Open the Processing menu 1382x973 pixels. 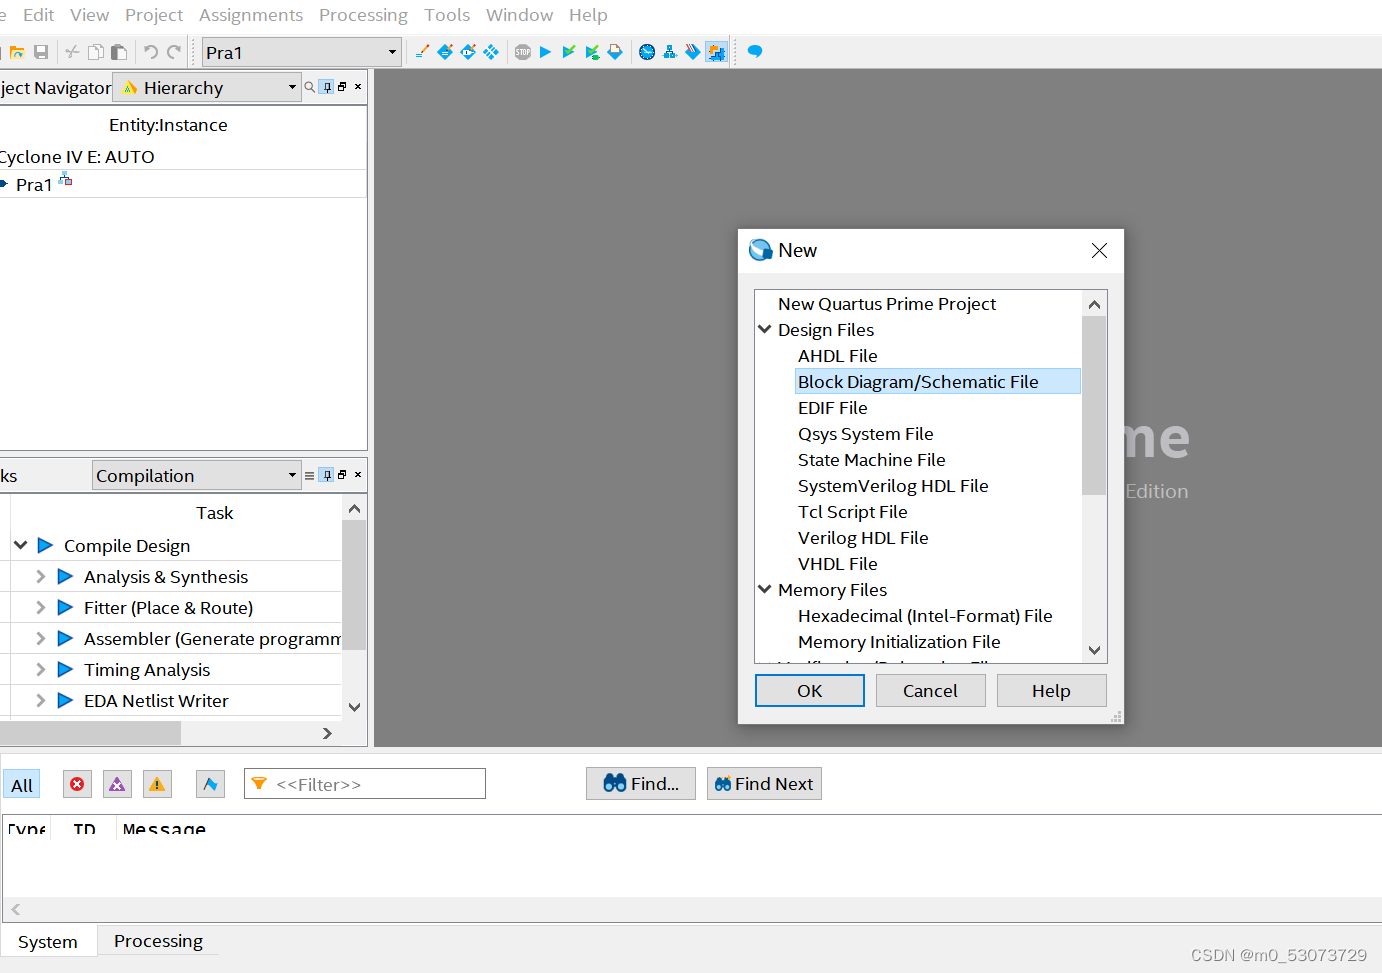(363, 15)
